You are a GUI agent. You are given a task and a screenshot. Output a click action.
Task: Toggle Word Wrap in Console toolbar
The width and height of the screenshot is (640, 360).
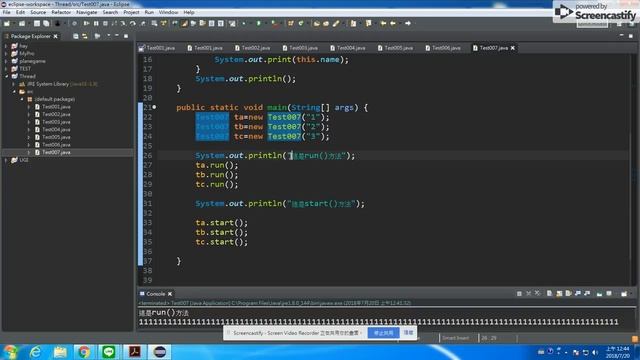[569, 293]
